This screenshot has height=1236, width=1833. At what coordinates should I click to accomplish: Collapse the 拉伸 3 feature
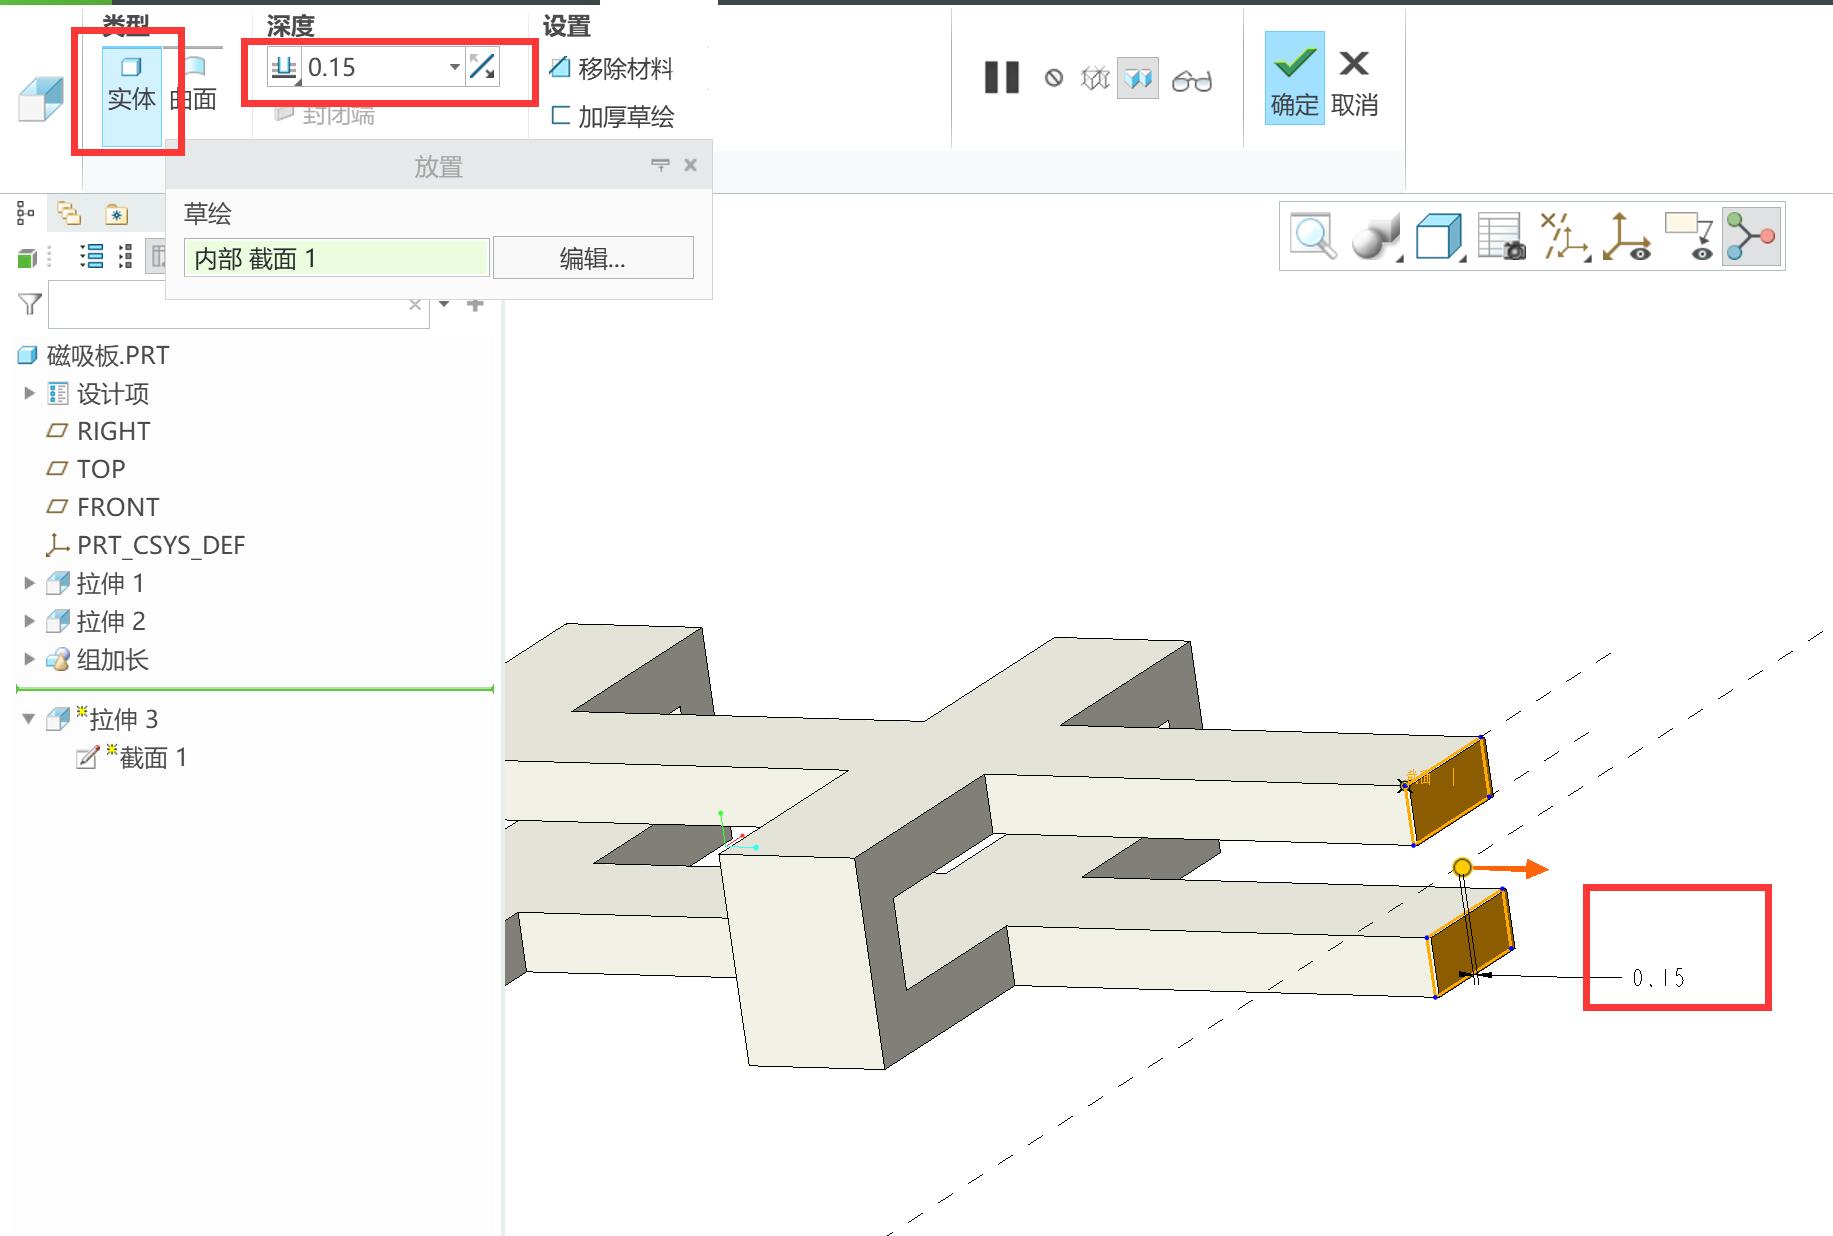click(x=29, y=719)
